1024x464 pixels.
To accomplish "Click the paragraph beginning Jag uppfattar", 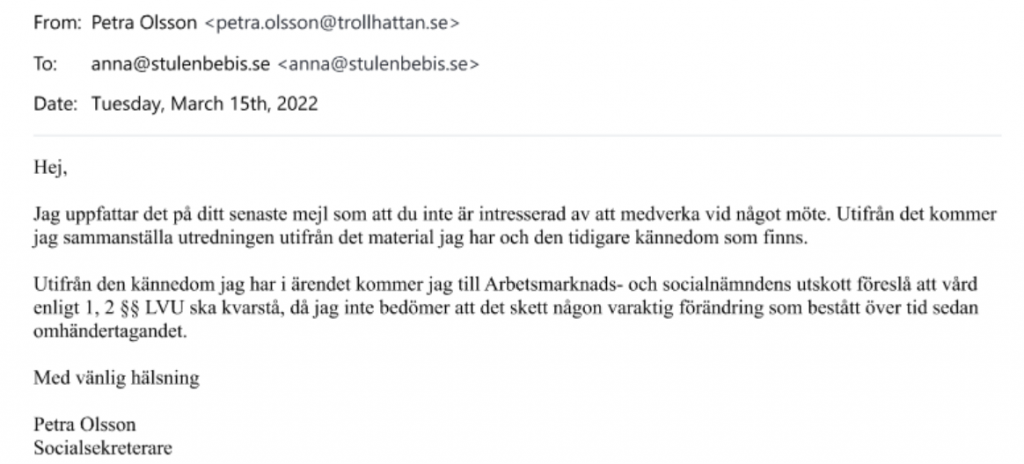I will 515,226.
